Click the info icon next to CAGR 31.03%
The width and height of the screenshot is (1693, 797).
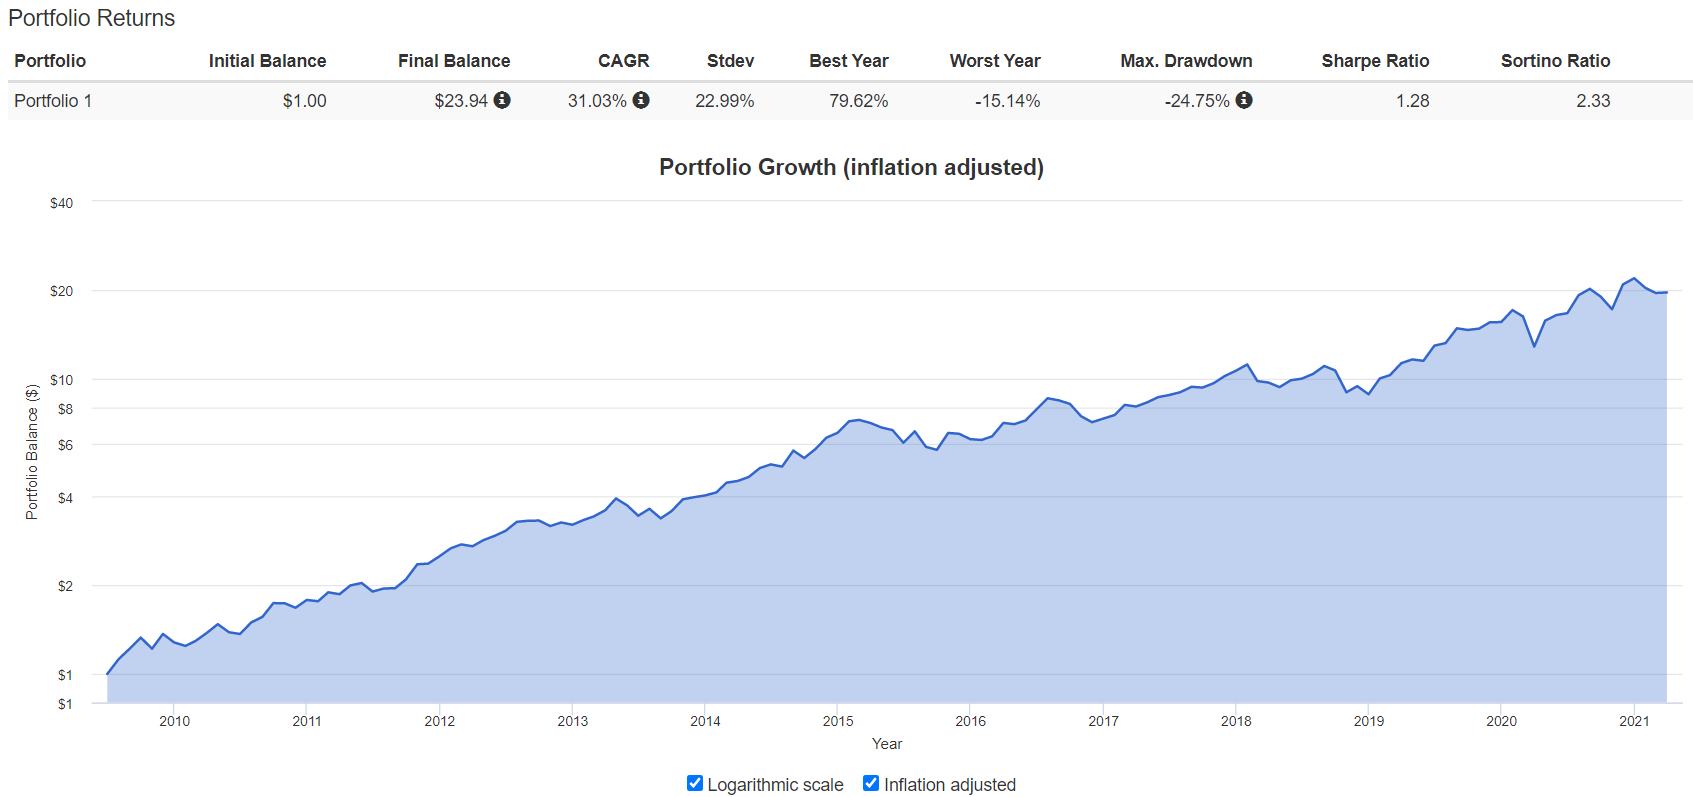click(x=641, y=100)
